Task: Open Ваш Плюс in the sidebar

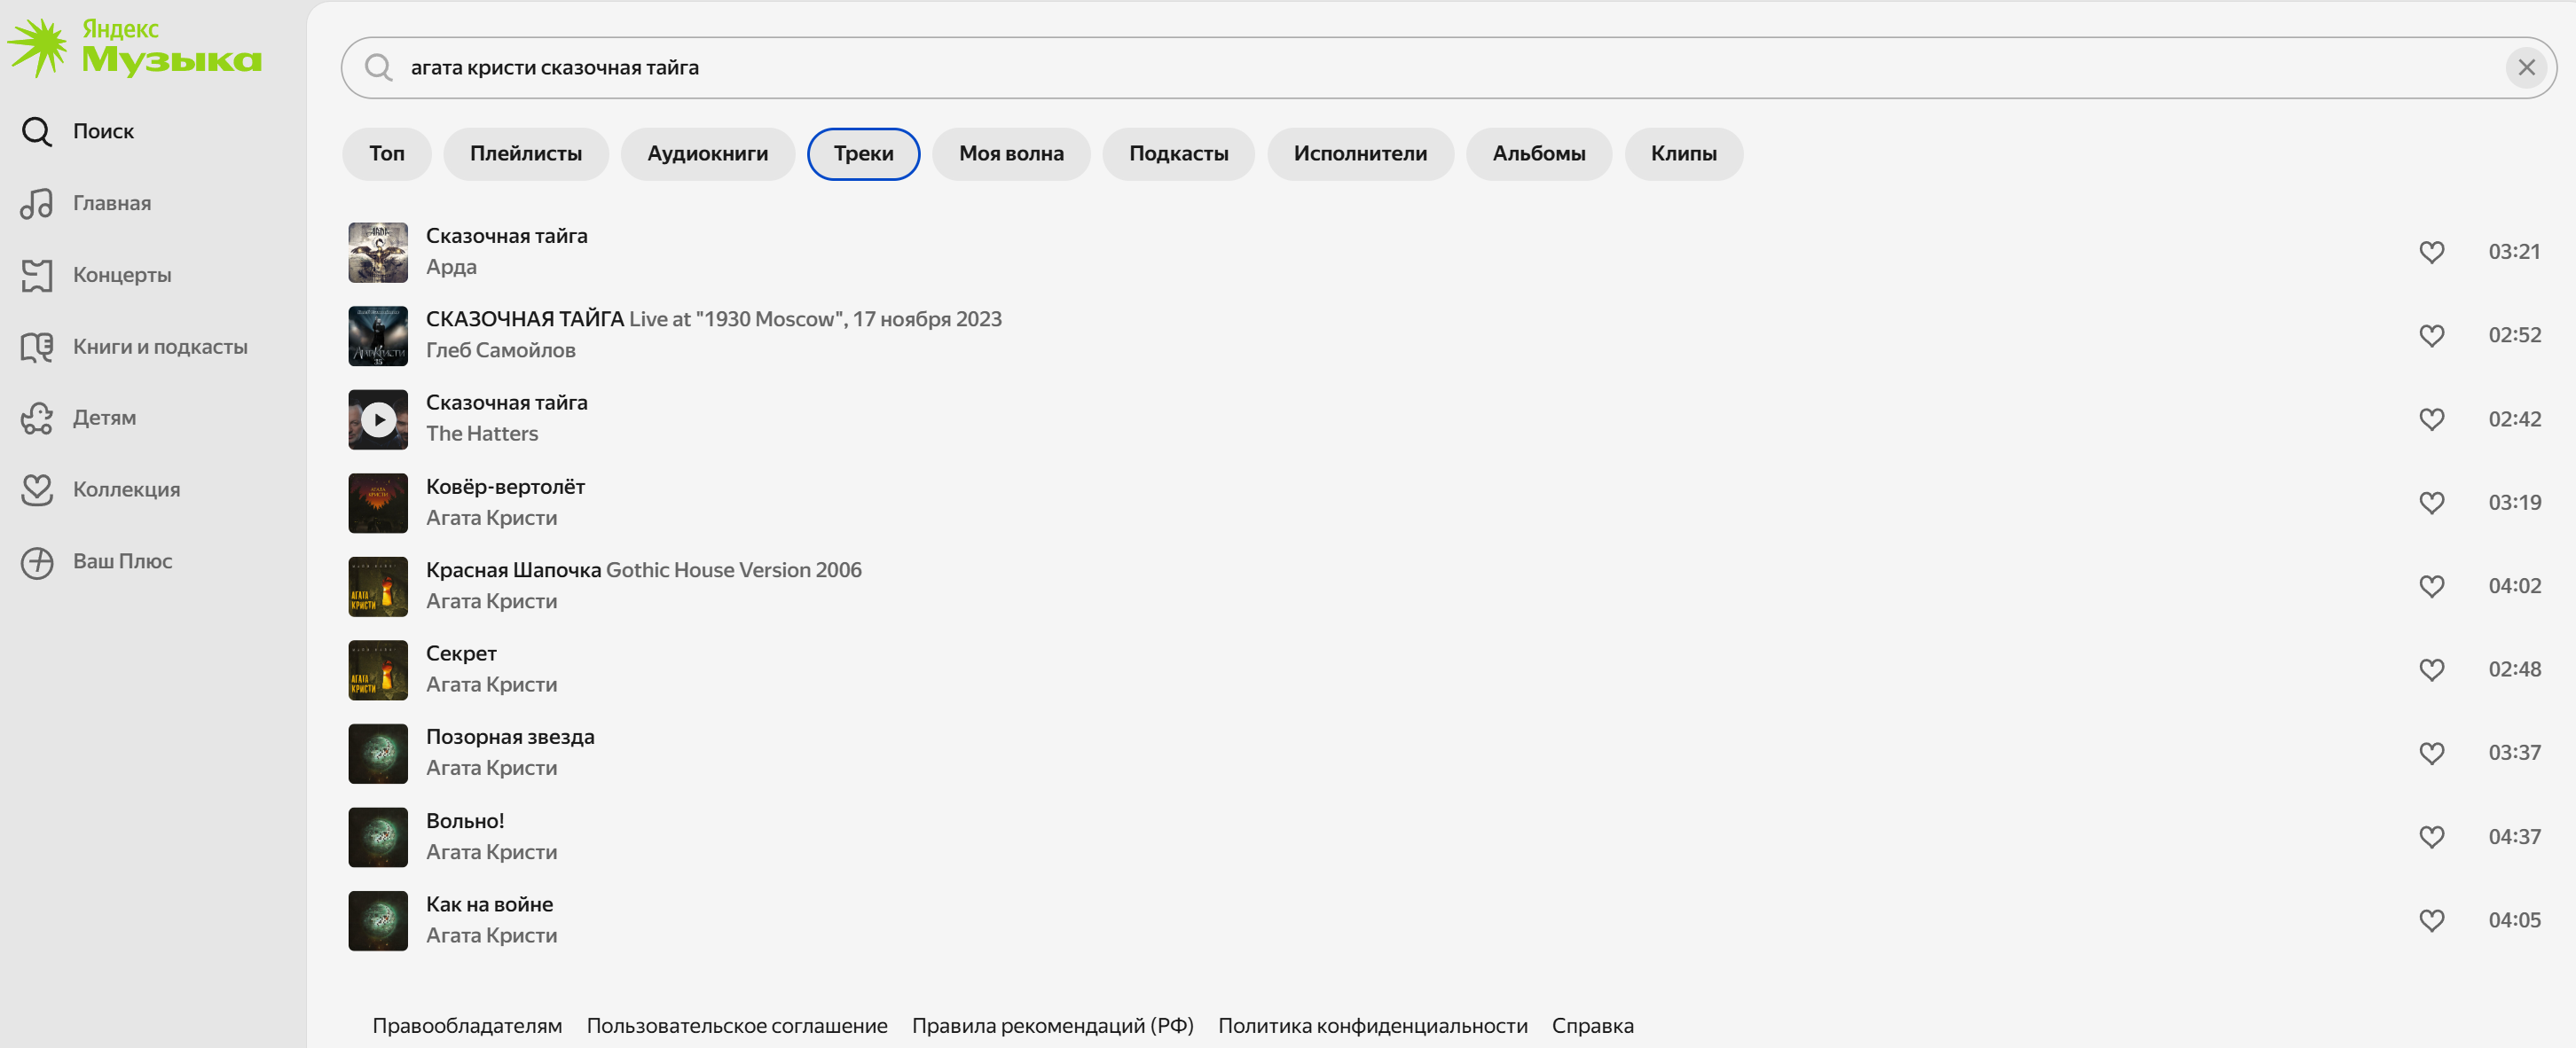Action: point(123,562)
